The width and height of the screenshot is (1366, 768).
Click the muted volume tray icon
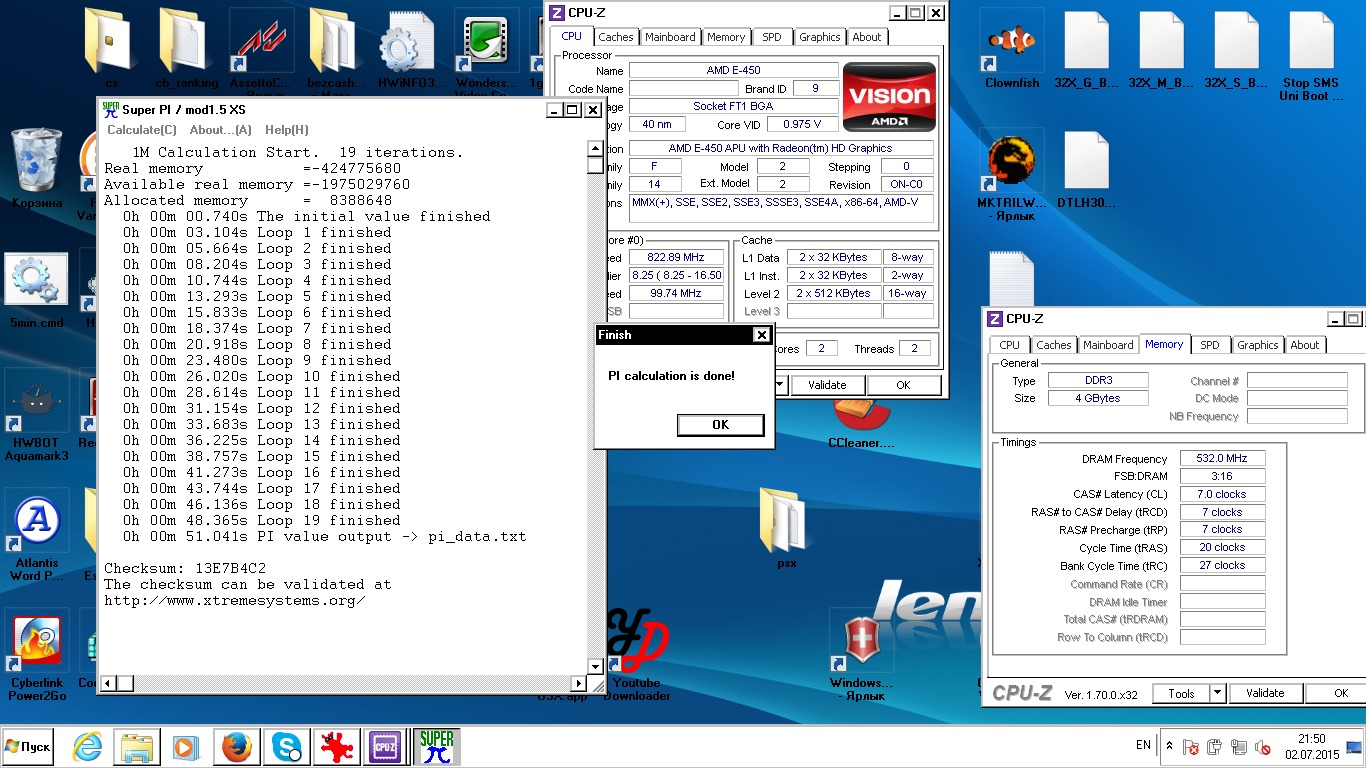(1263, 747)
